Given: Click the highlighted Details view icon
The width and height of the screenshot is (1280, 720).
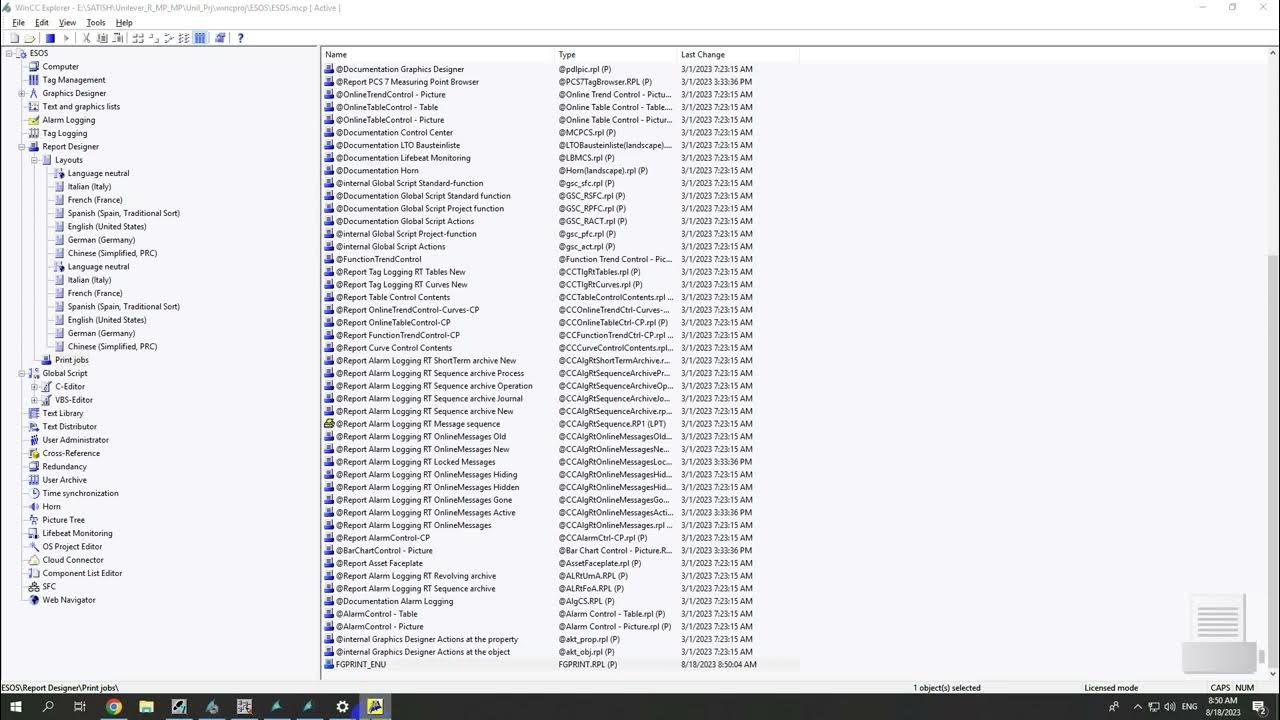Looking at the screenshot, I should (x=200, y=38).
